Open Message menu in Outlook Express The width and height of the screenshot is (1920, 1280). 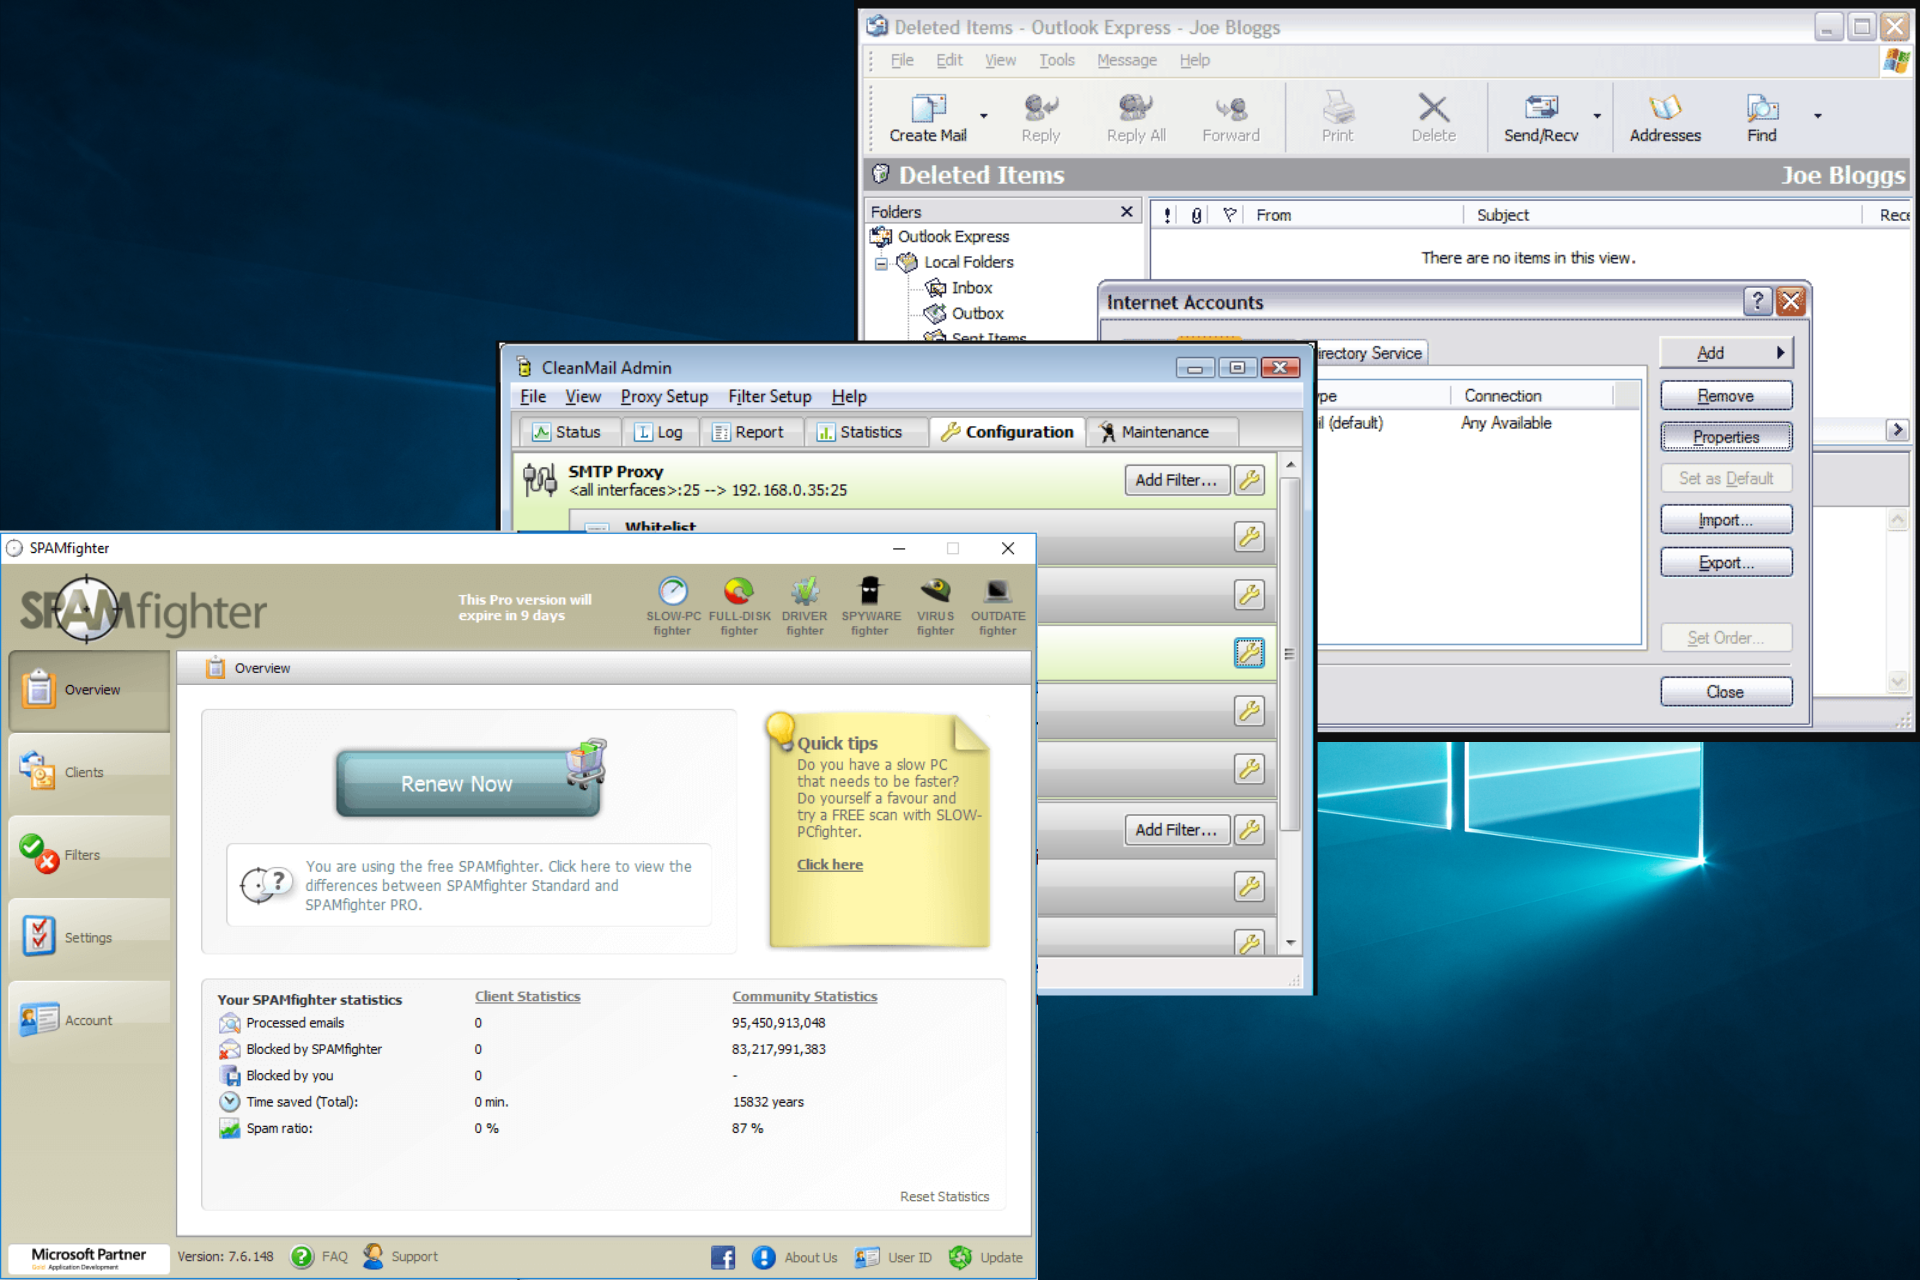pyautogui.click(x=1127, y=60)
